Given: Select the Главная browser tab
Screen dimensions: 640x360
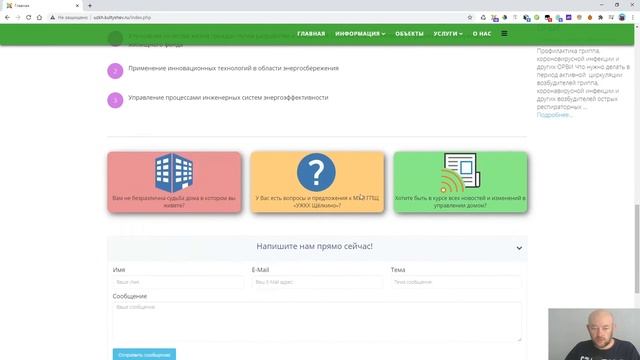Looking at the screenshot, I should [41, 6].
